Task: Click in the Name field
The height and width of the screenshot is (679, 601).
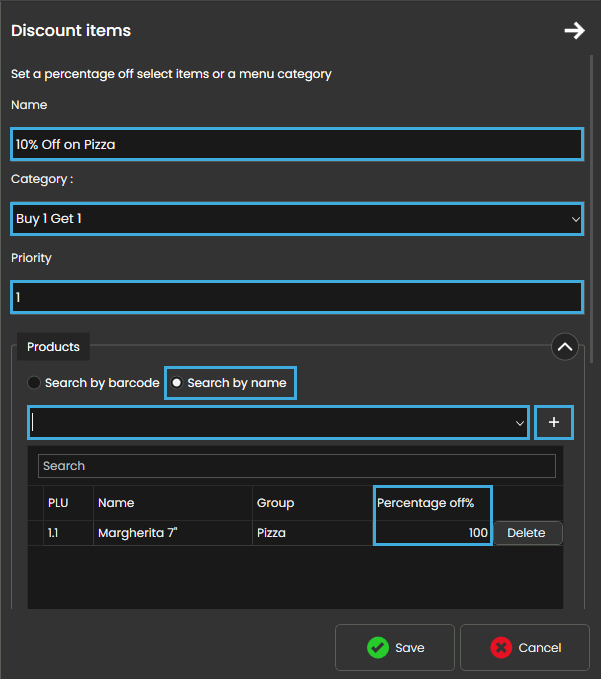Action: 296,144
